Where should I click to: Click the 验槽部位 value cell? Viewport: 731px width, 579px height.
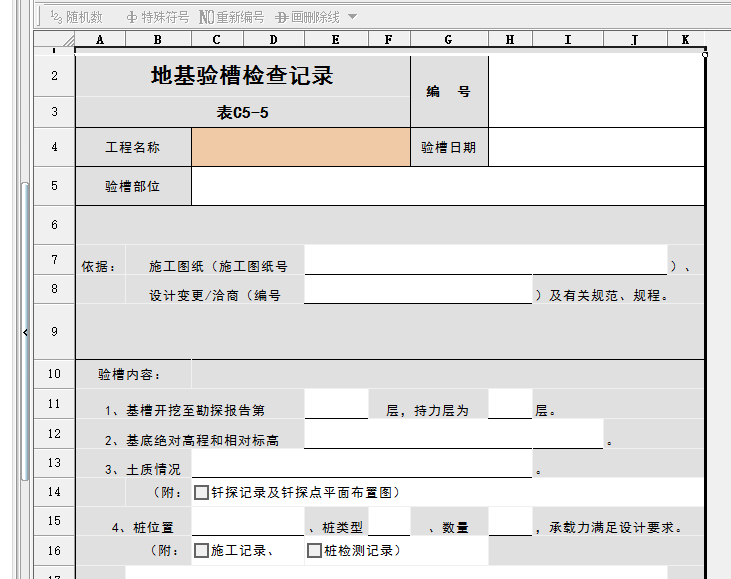447,186
